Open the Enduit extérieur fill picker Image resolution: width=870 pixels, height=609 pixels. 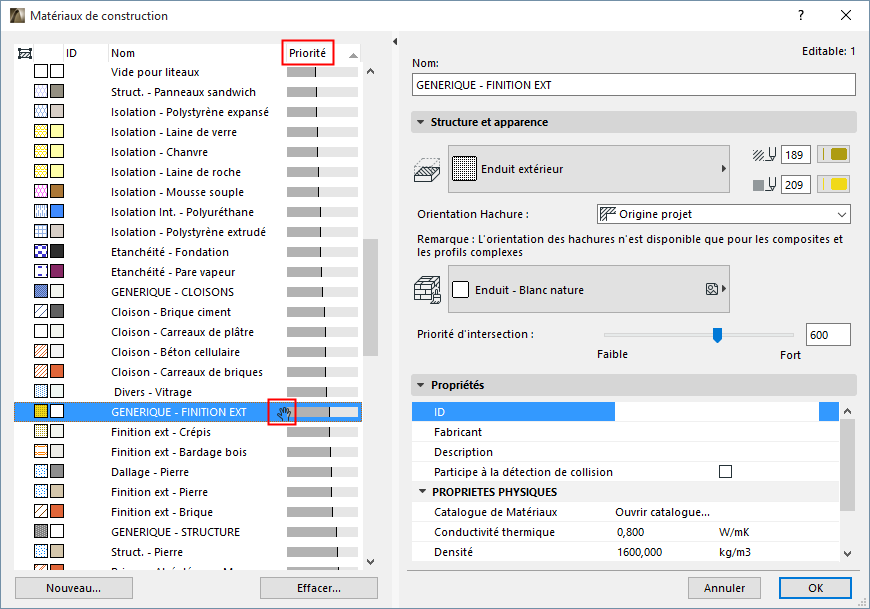(589, 169)
